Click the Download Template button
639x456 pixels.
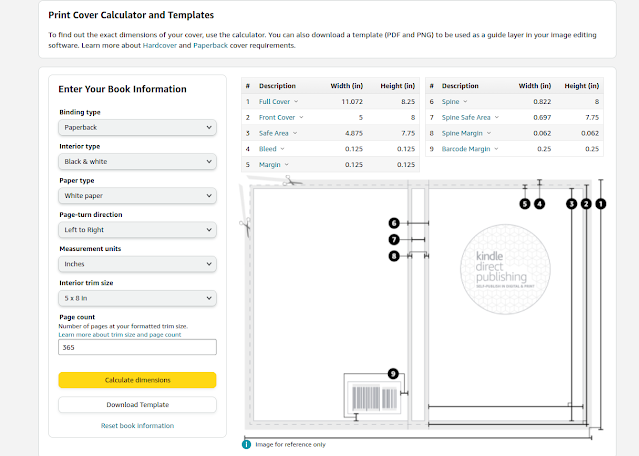click(x=137, y=405)
